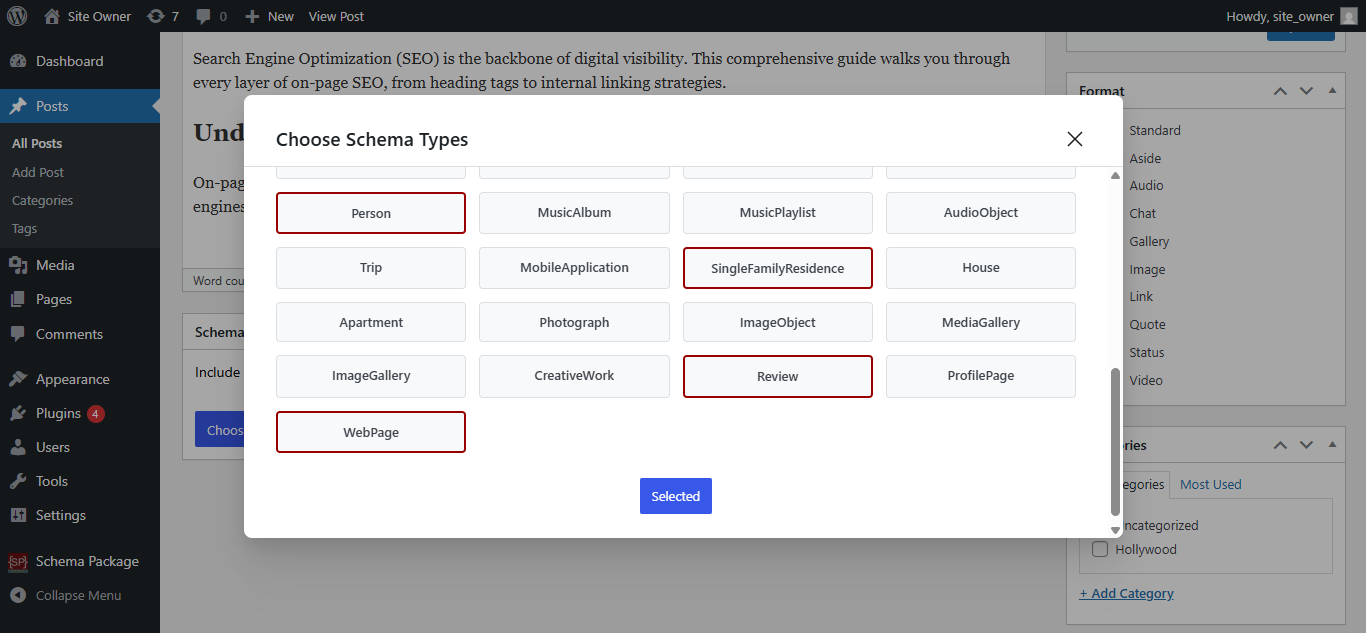Image resolution: width=1366 pixels, height=633 pixels.
Task: Move the Format panel down
Action: click(x=1306, y=91)
